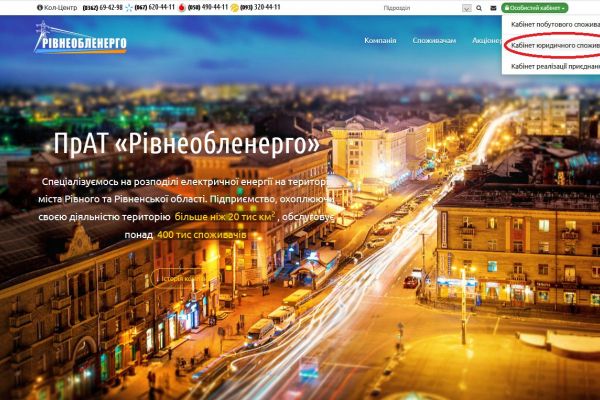This screenshot has width=600, height=400.
Task: Select Кабінет реалізації приєднання
Action: click(554, 66)
